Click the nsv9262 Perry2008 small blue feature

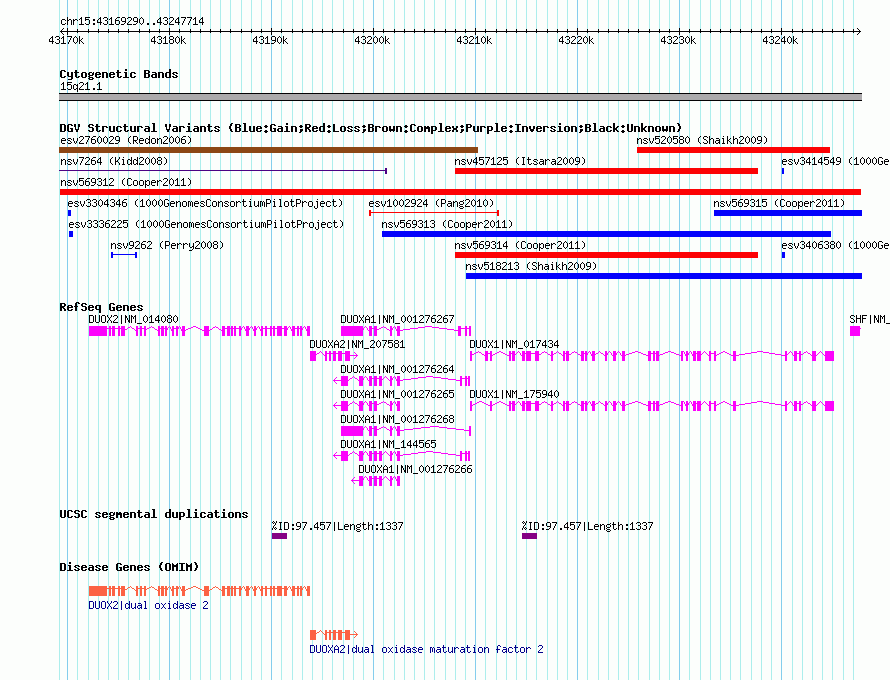coord(124,255)
